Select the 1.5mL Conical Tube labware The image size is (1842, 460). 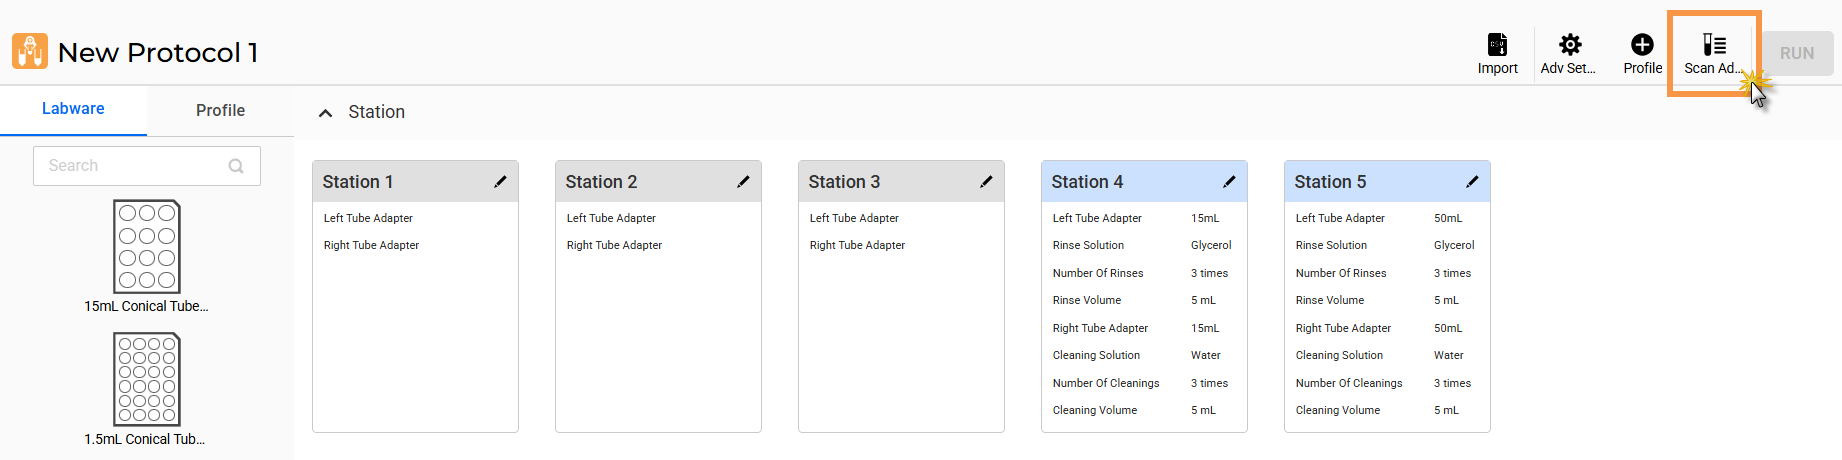(147, 380)
